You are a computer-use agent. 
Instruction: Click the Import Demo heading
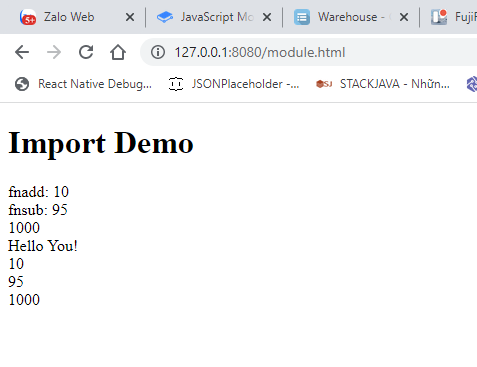click(x=101, y=143)
